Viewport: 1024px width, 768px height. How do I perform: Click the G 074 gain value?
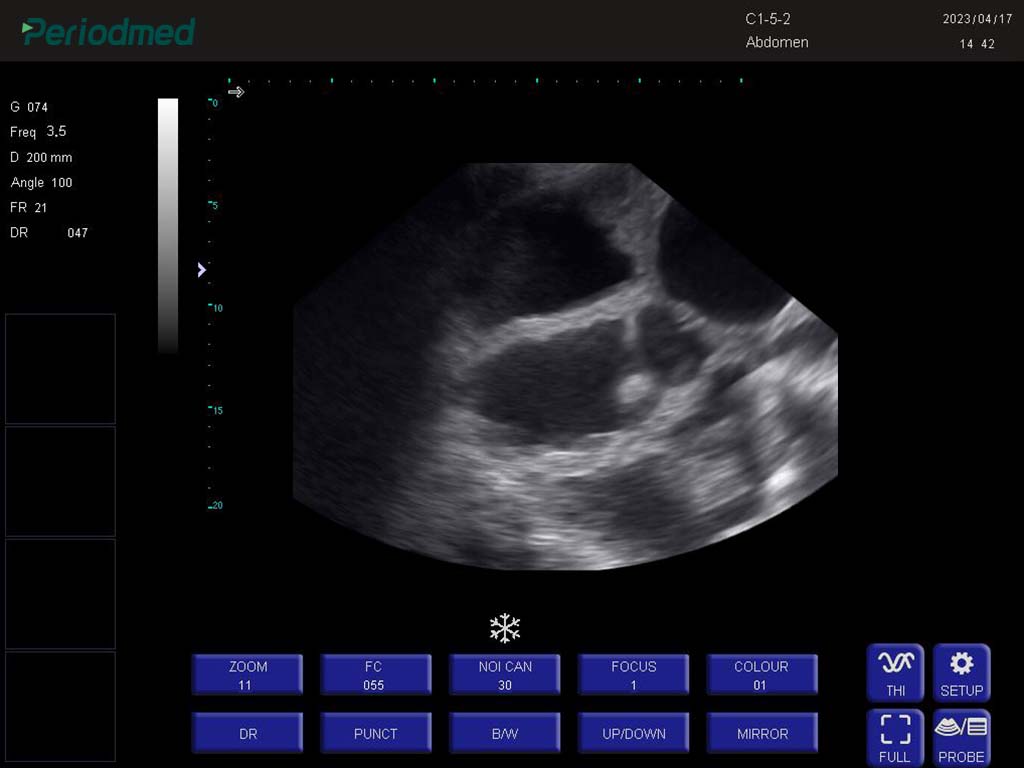29,107
